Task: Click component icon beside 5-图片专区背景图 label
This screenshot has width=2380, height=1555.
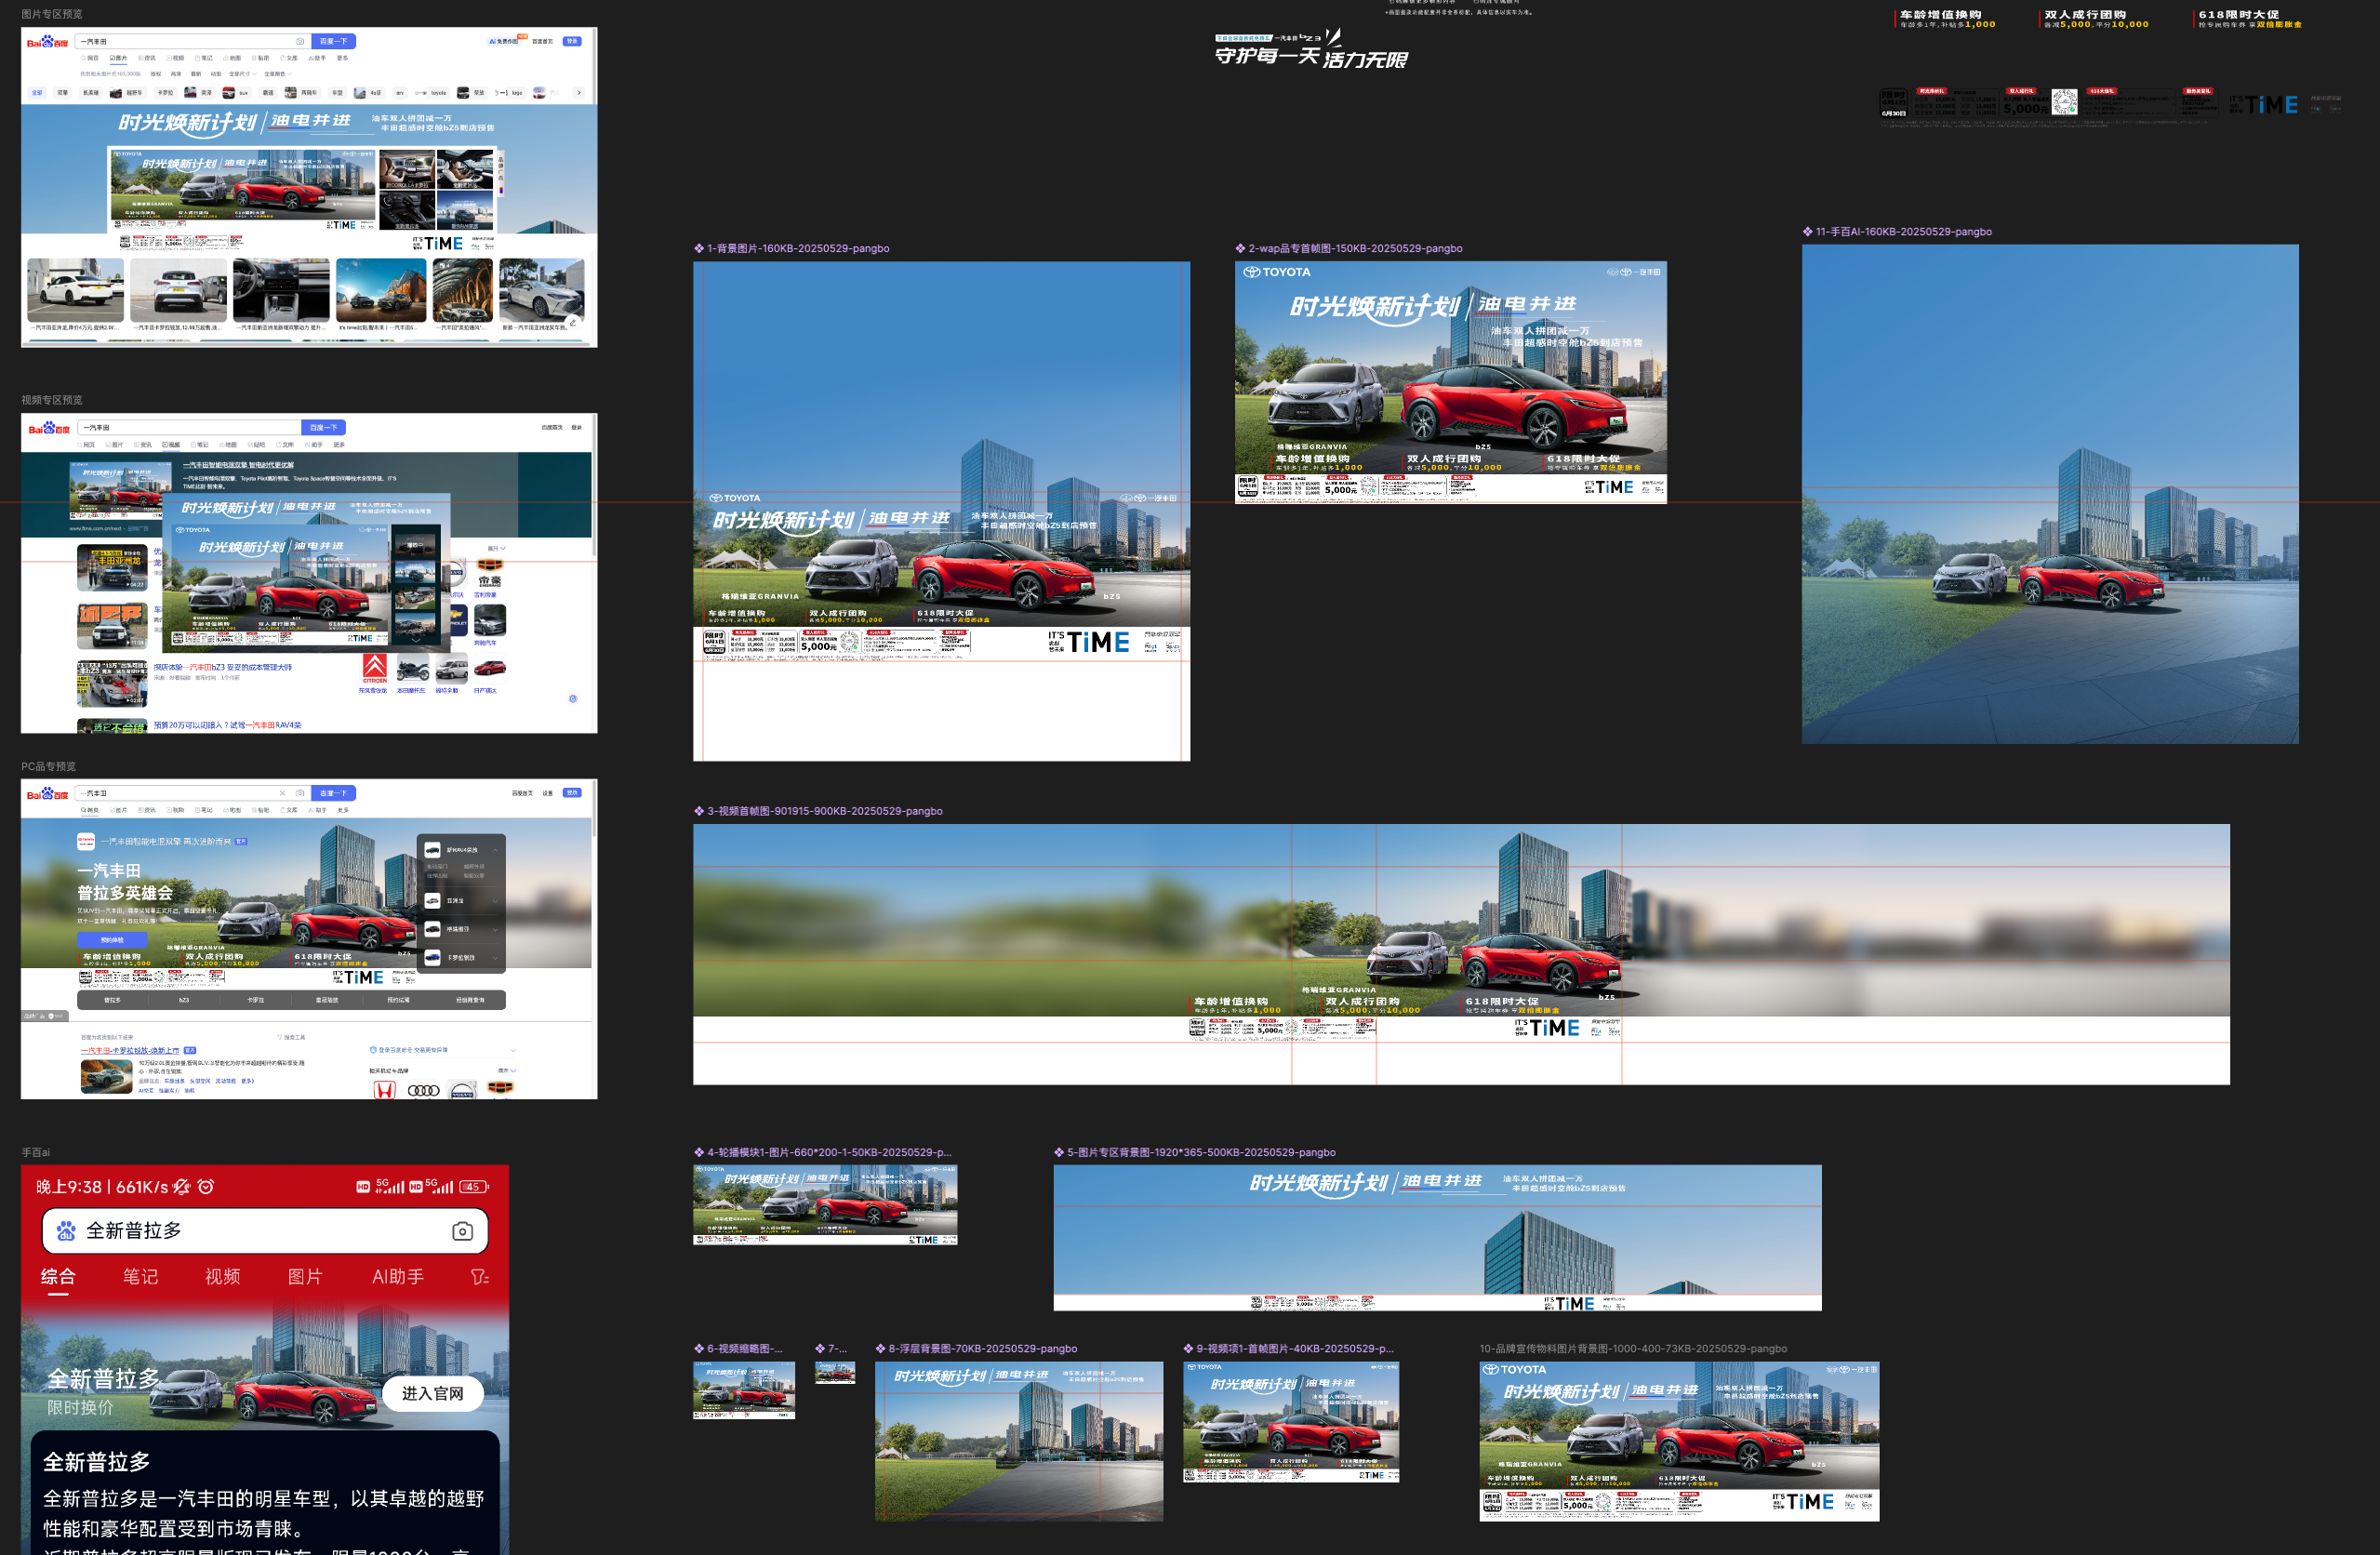Action: point(1060,1153)
